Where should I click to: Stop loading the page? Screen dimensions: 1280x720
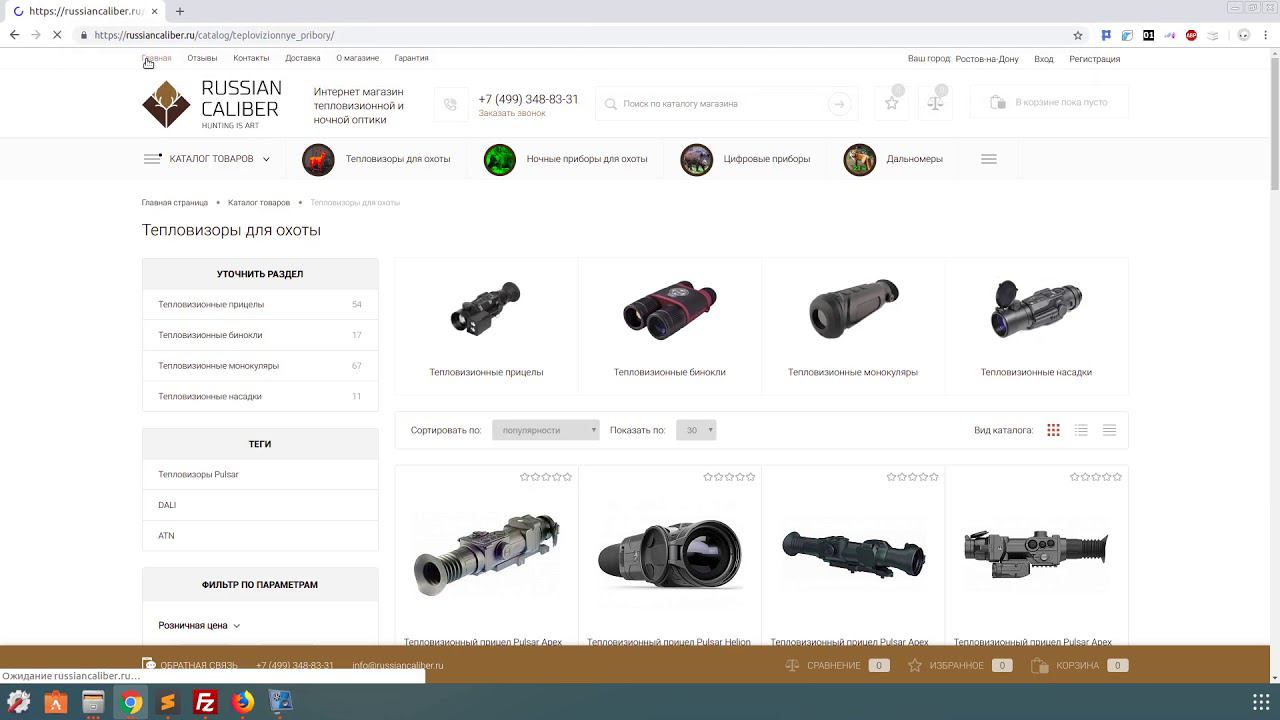pos(57,35)
